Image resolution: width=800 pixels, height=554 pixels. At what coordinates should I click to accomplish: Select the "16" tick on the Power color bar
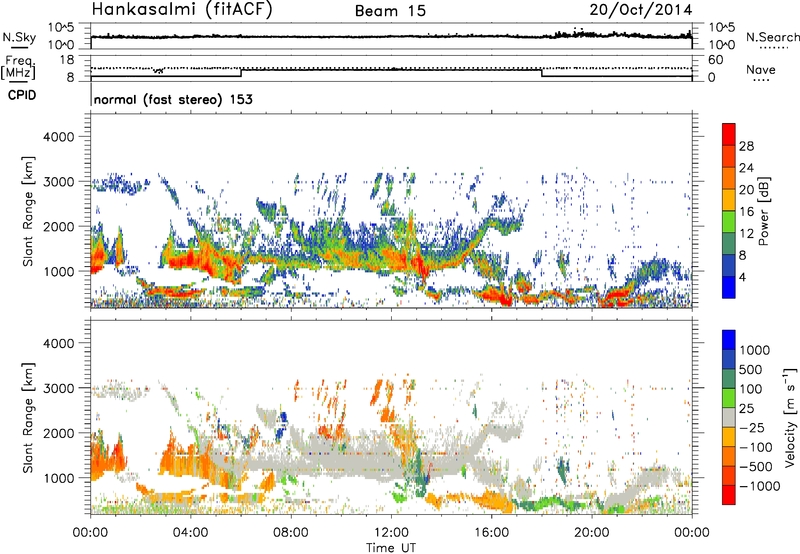pos(746,211)
